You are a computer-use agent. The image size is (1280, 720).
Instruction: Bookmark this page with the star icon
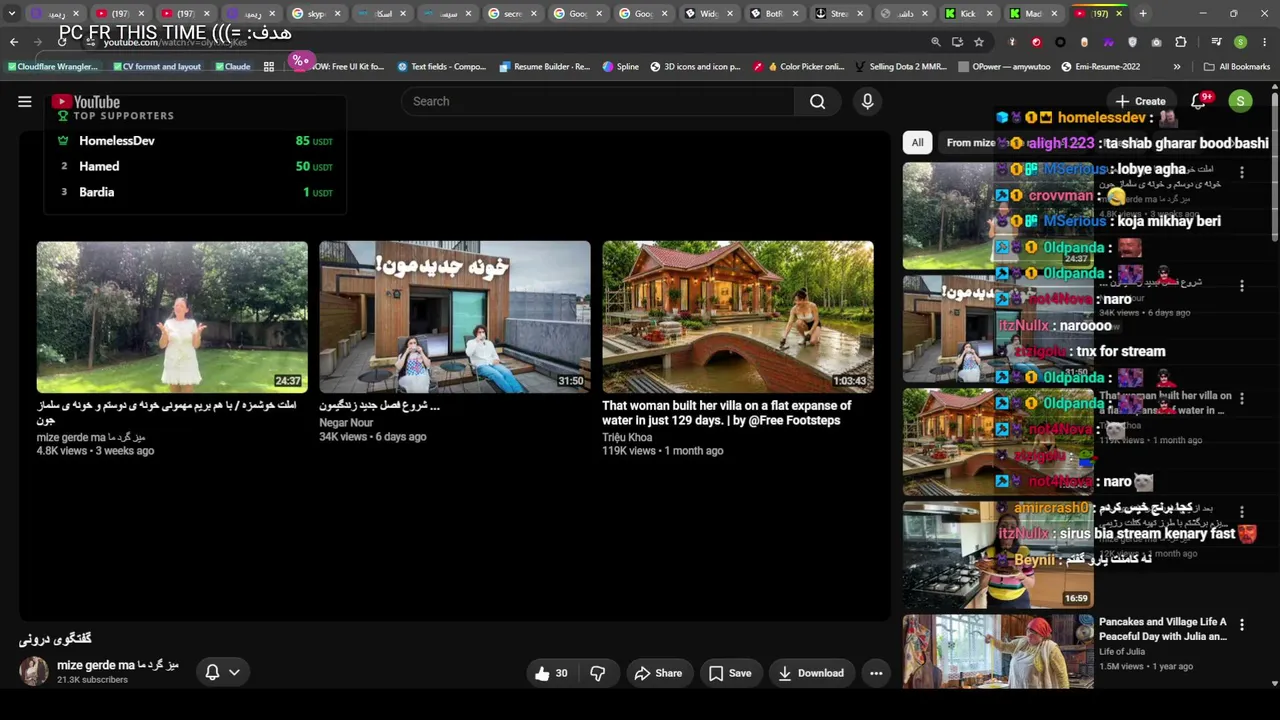coord(979,42)
